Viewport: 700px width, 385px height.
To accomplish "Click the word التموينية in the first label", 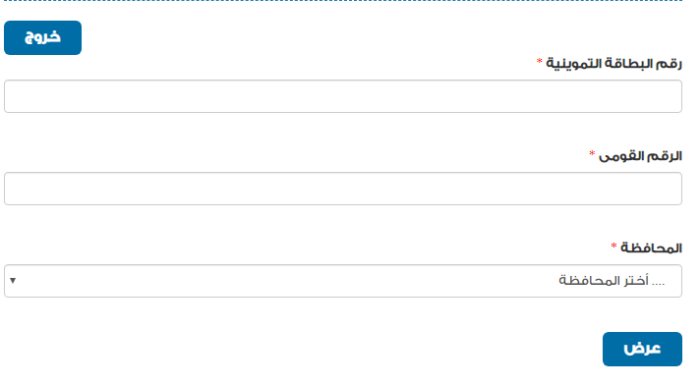I will tap(572, 64).
